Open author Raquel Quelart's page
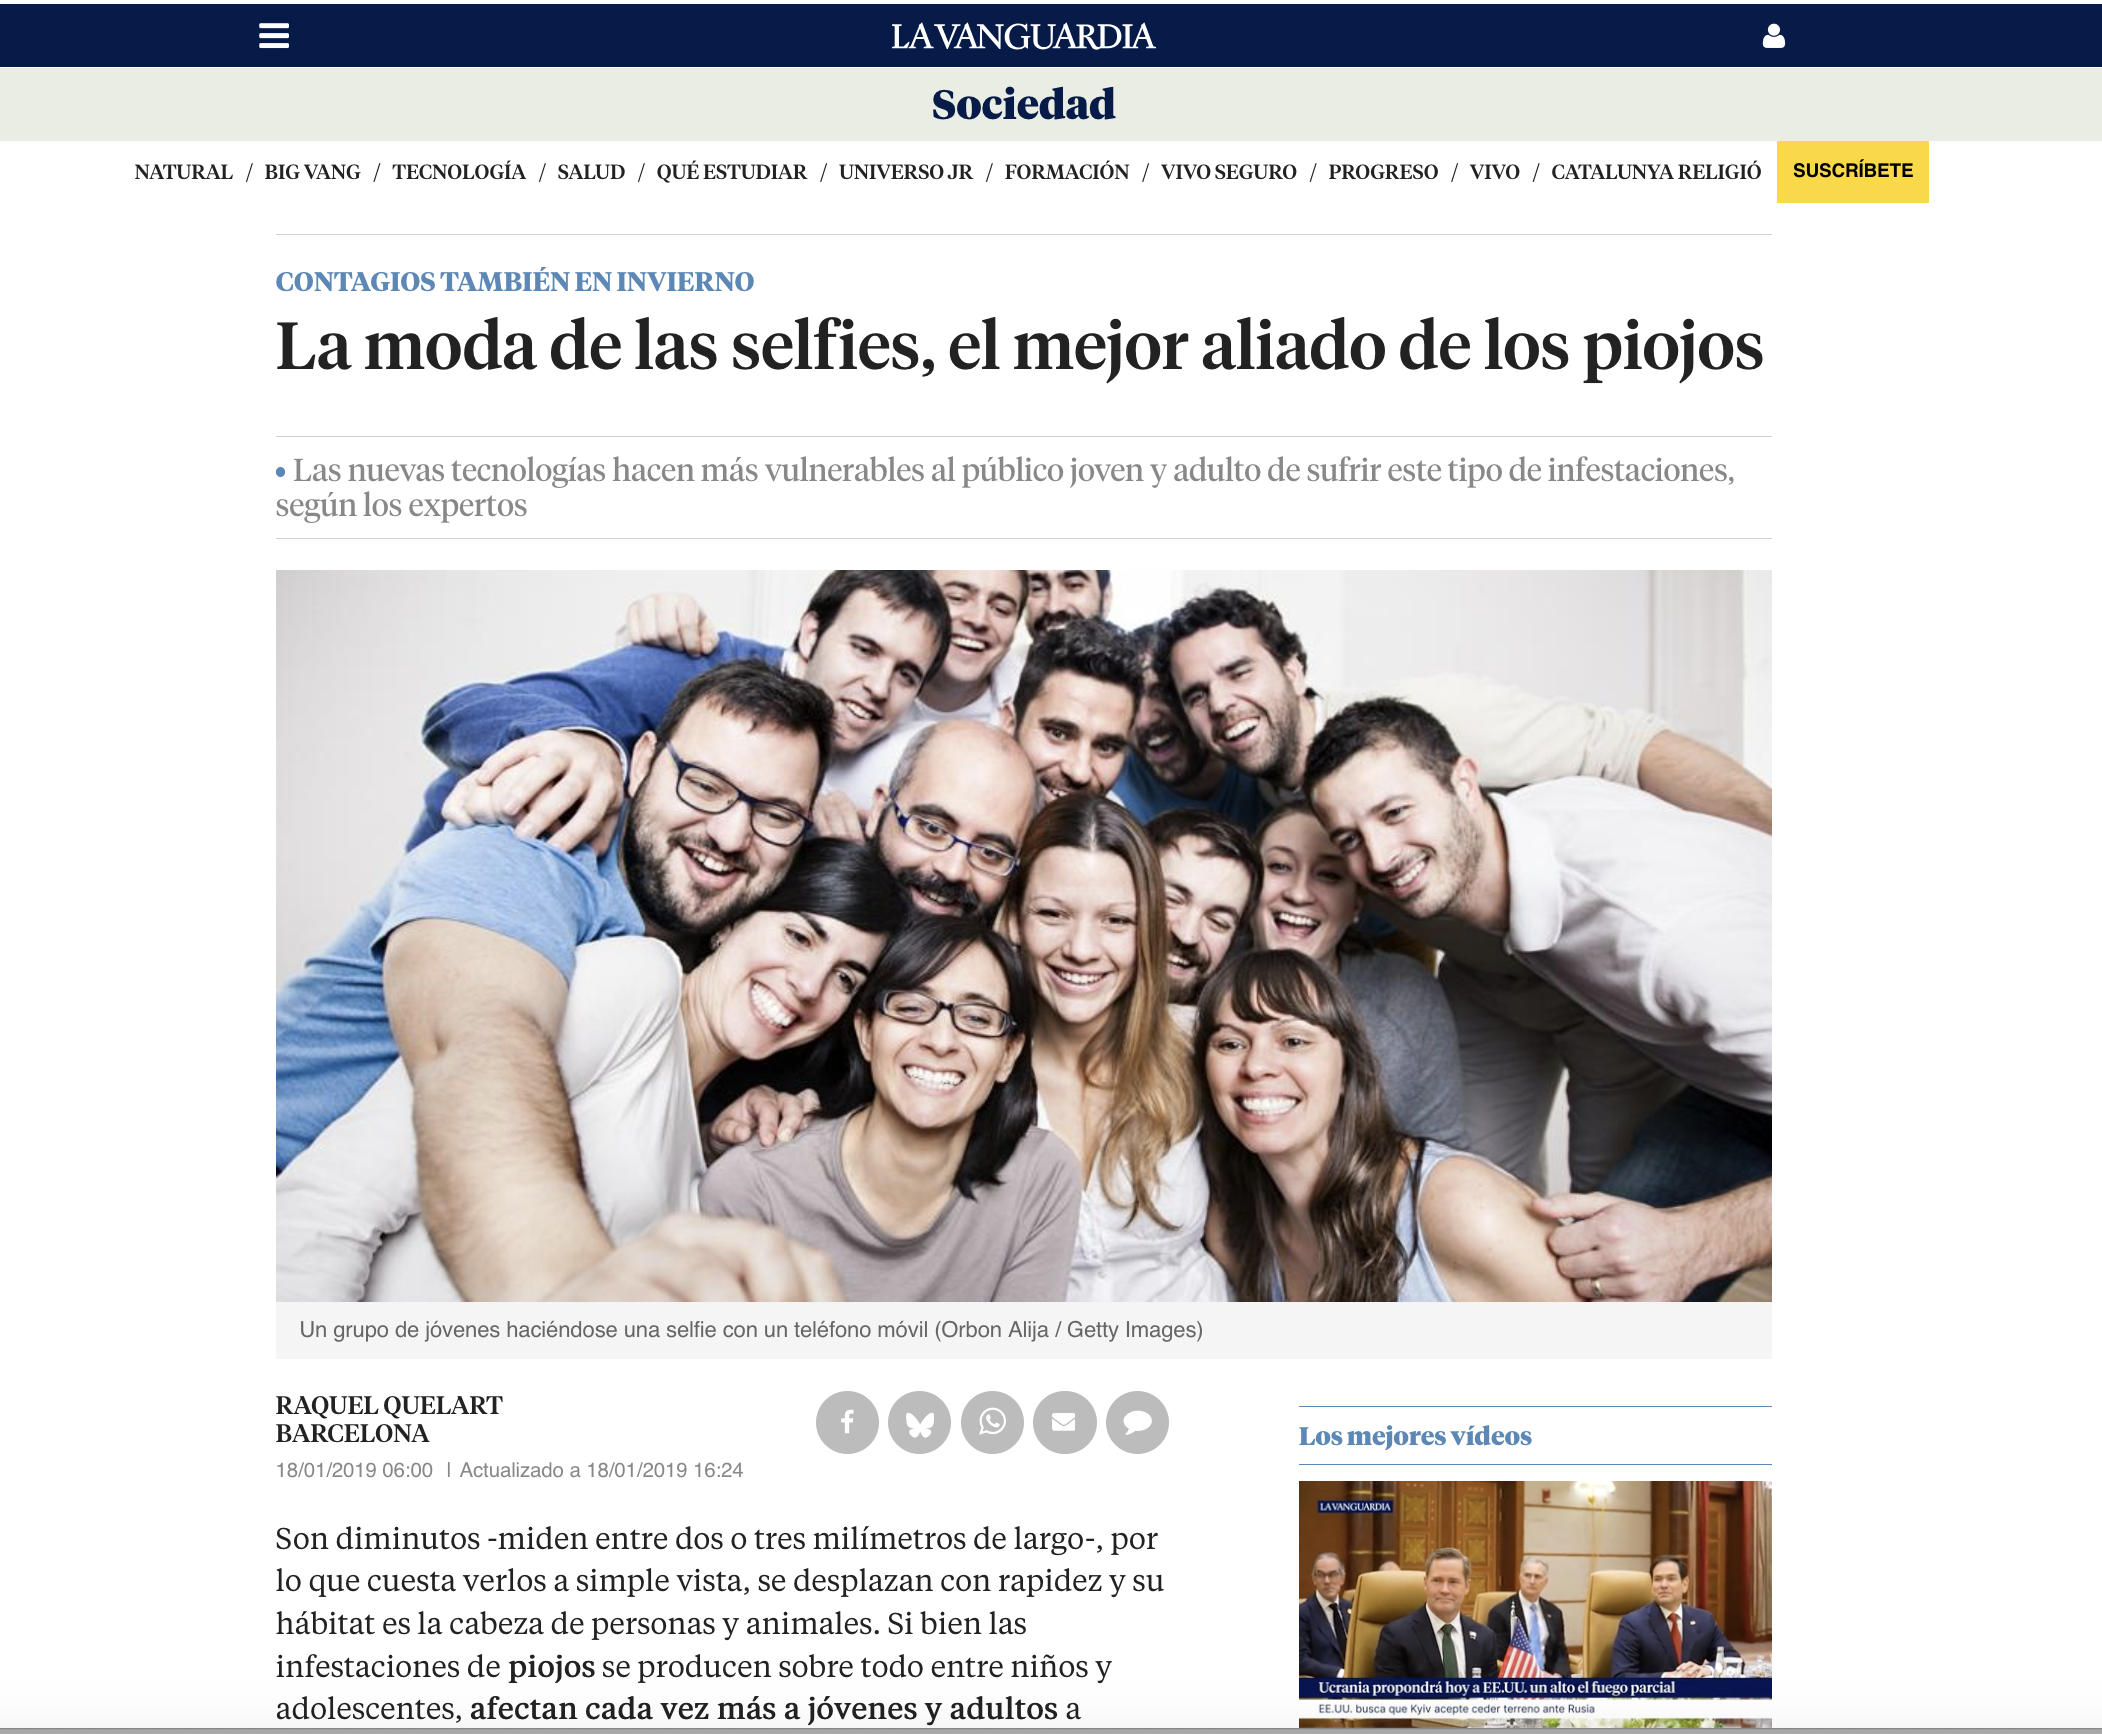The image size is (2102, 1734). (x=389, y=1405)
